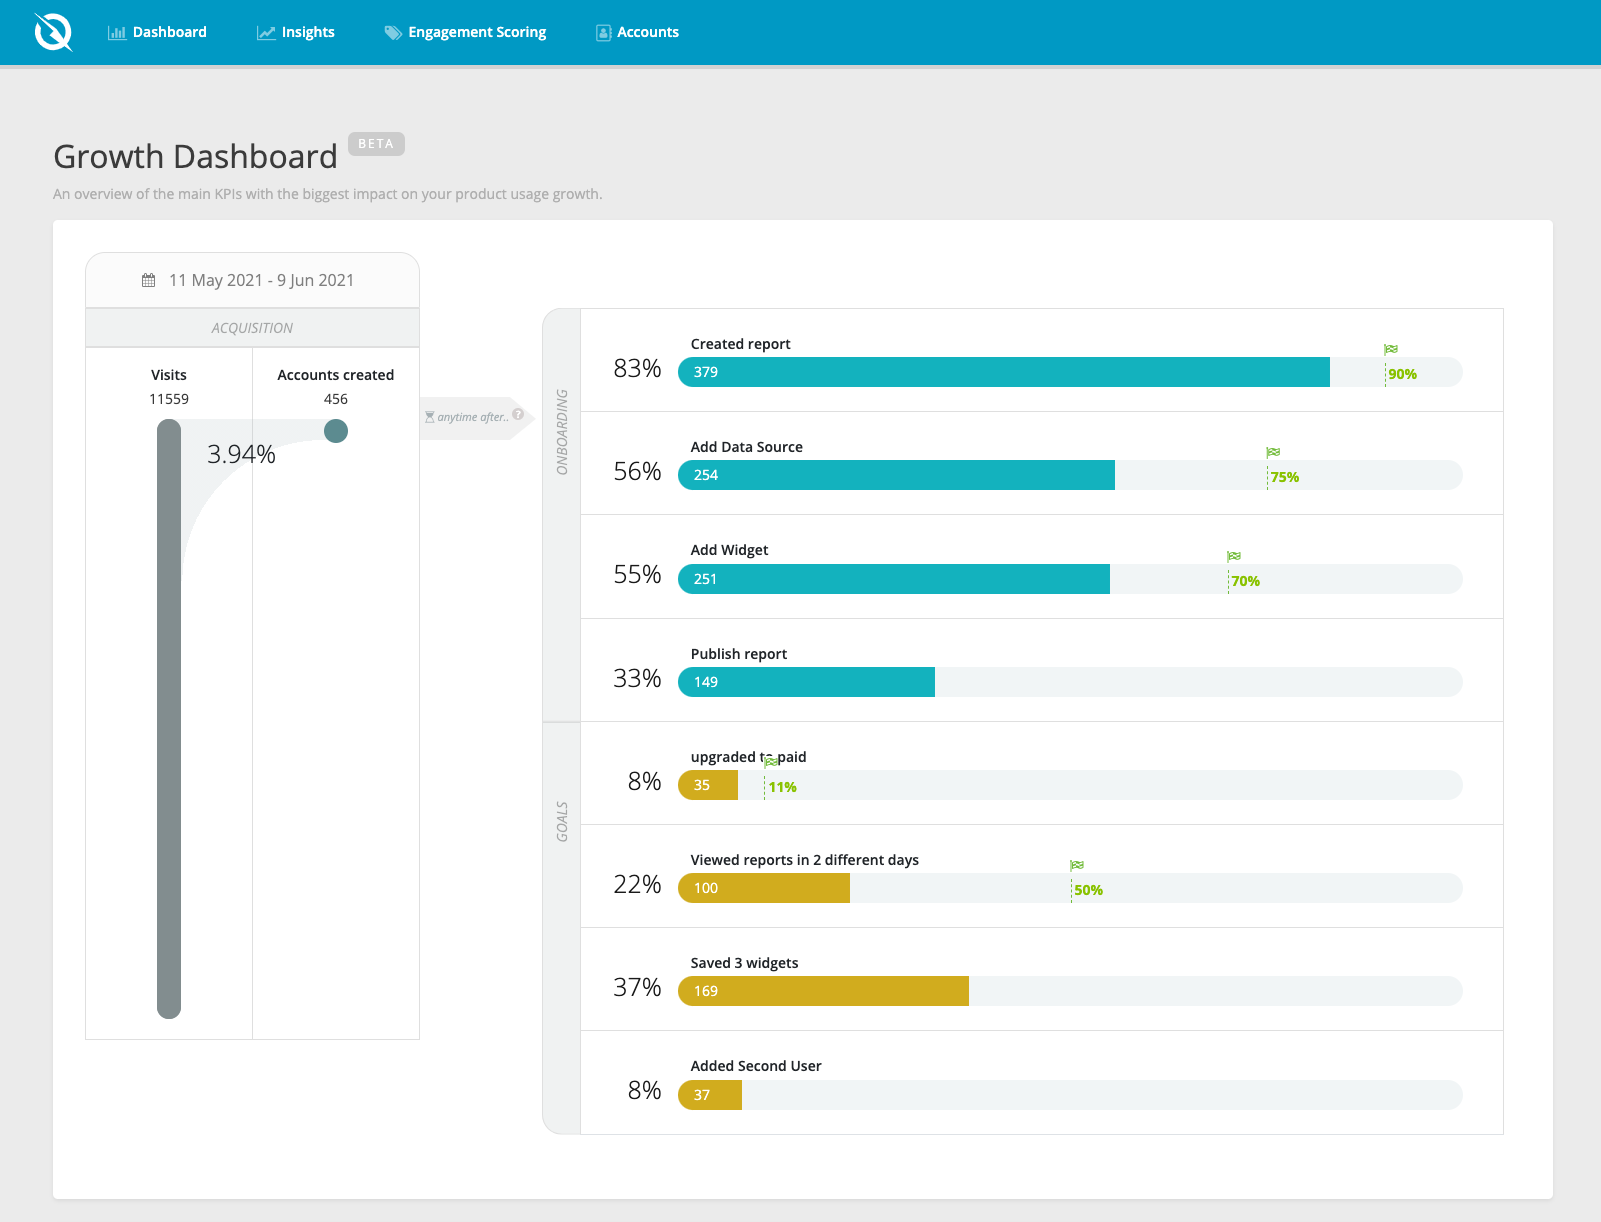Select the Created report bar showing 379
The image size is (1601, 1222).
pyautogui.click(x=1004, y=372)
